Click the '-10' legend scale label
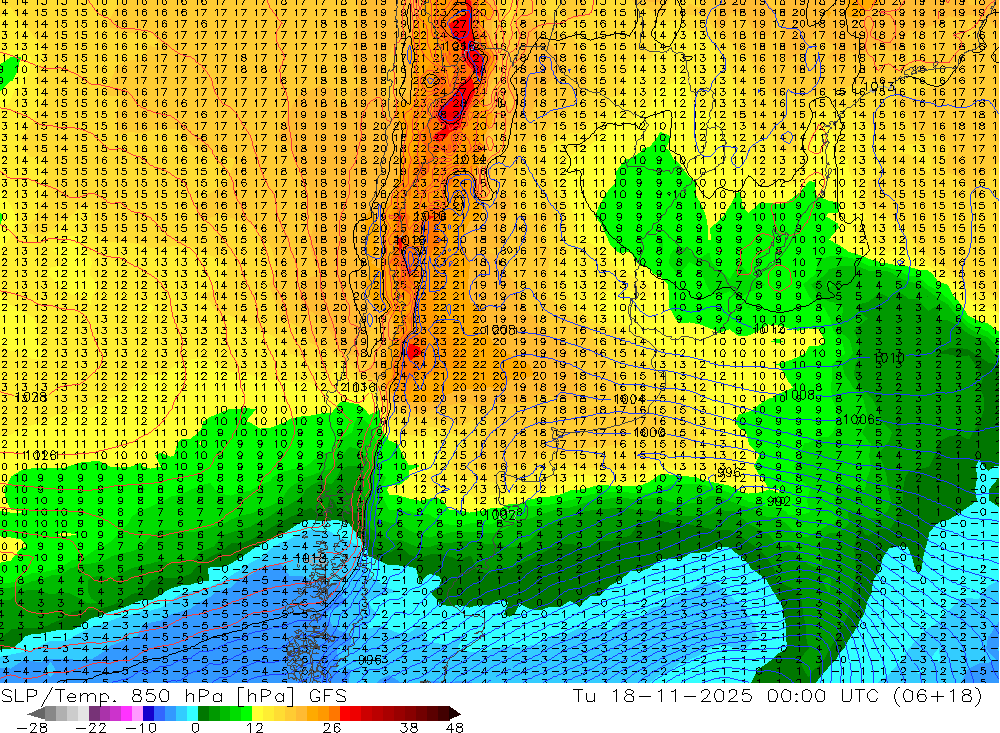This screenshot has height=733, width=1000. (x=141, y=727)
